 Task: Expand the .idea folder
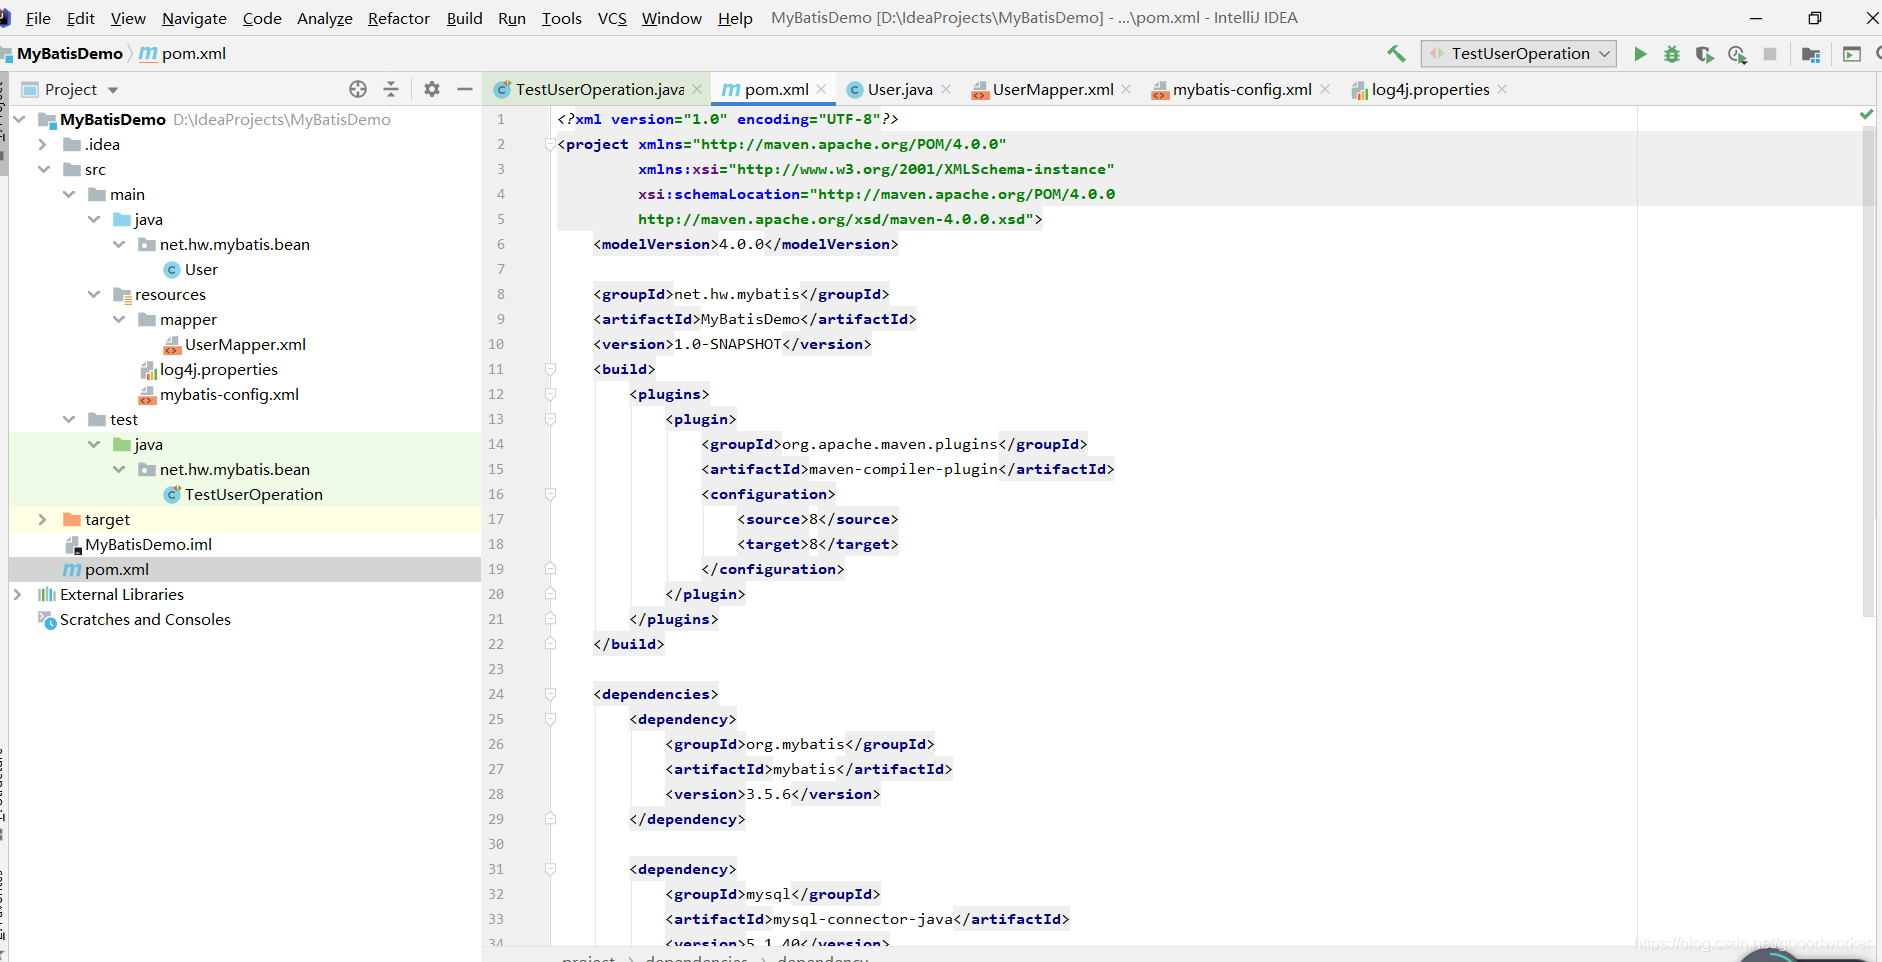pos(43,144)
